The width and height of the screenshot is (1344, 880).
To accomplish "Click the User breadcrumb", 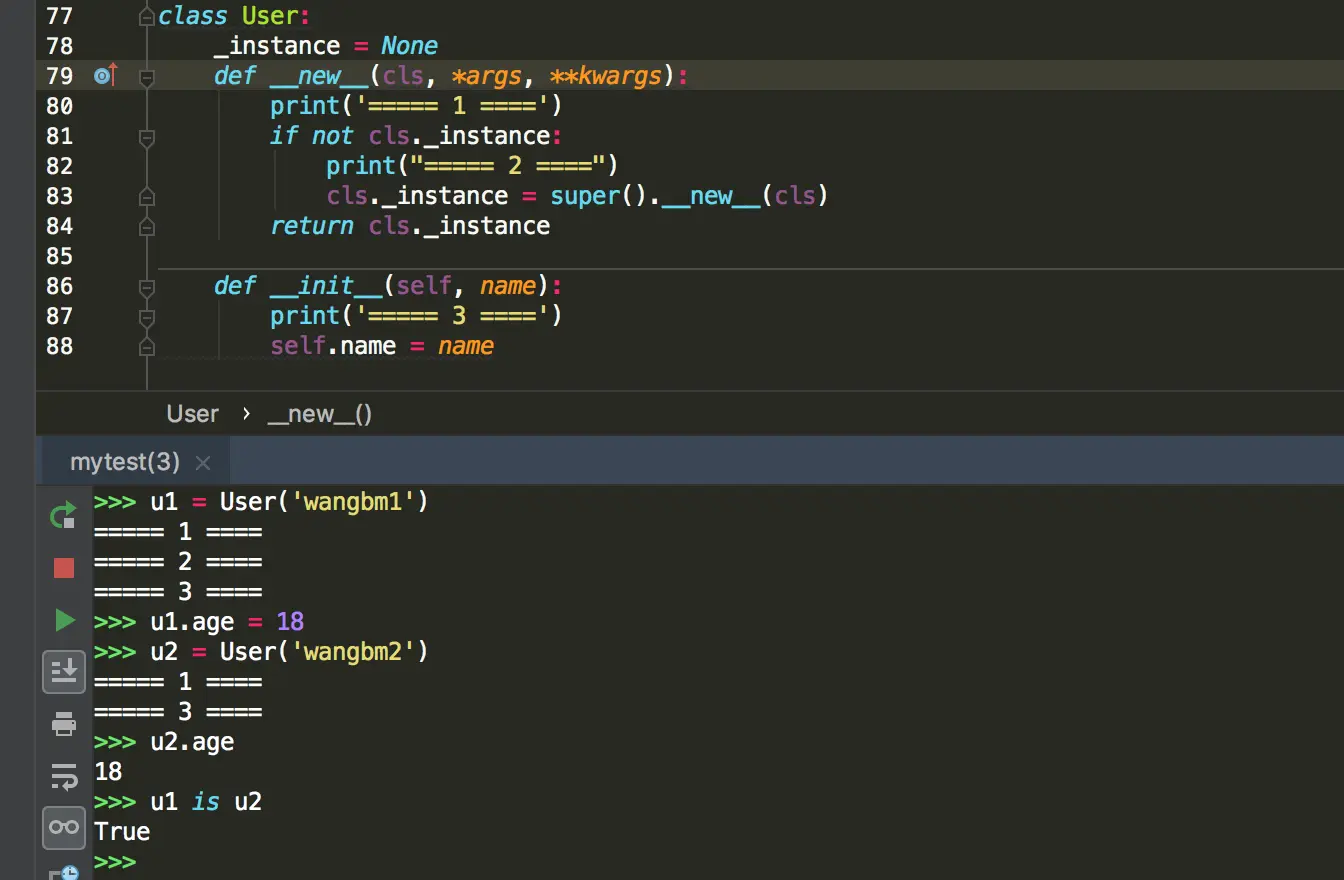I will click(x=193, y=414).
